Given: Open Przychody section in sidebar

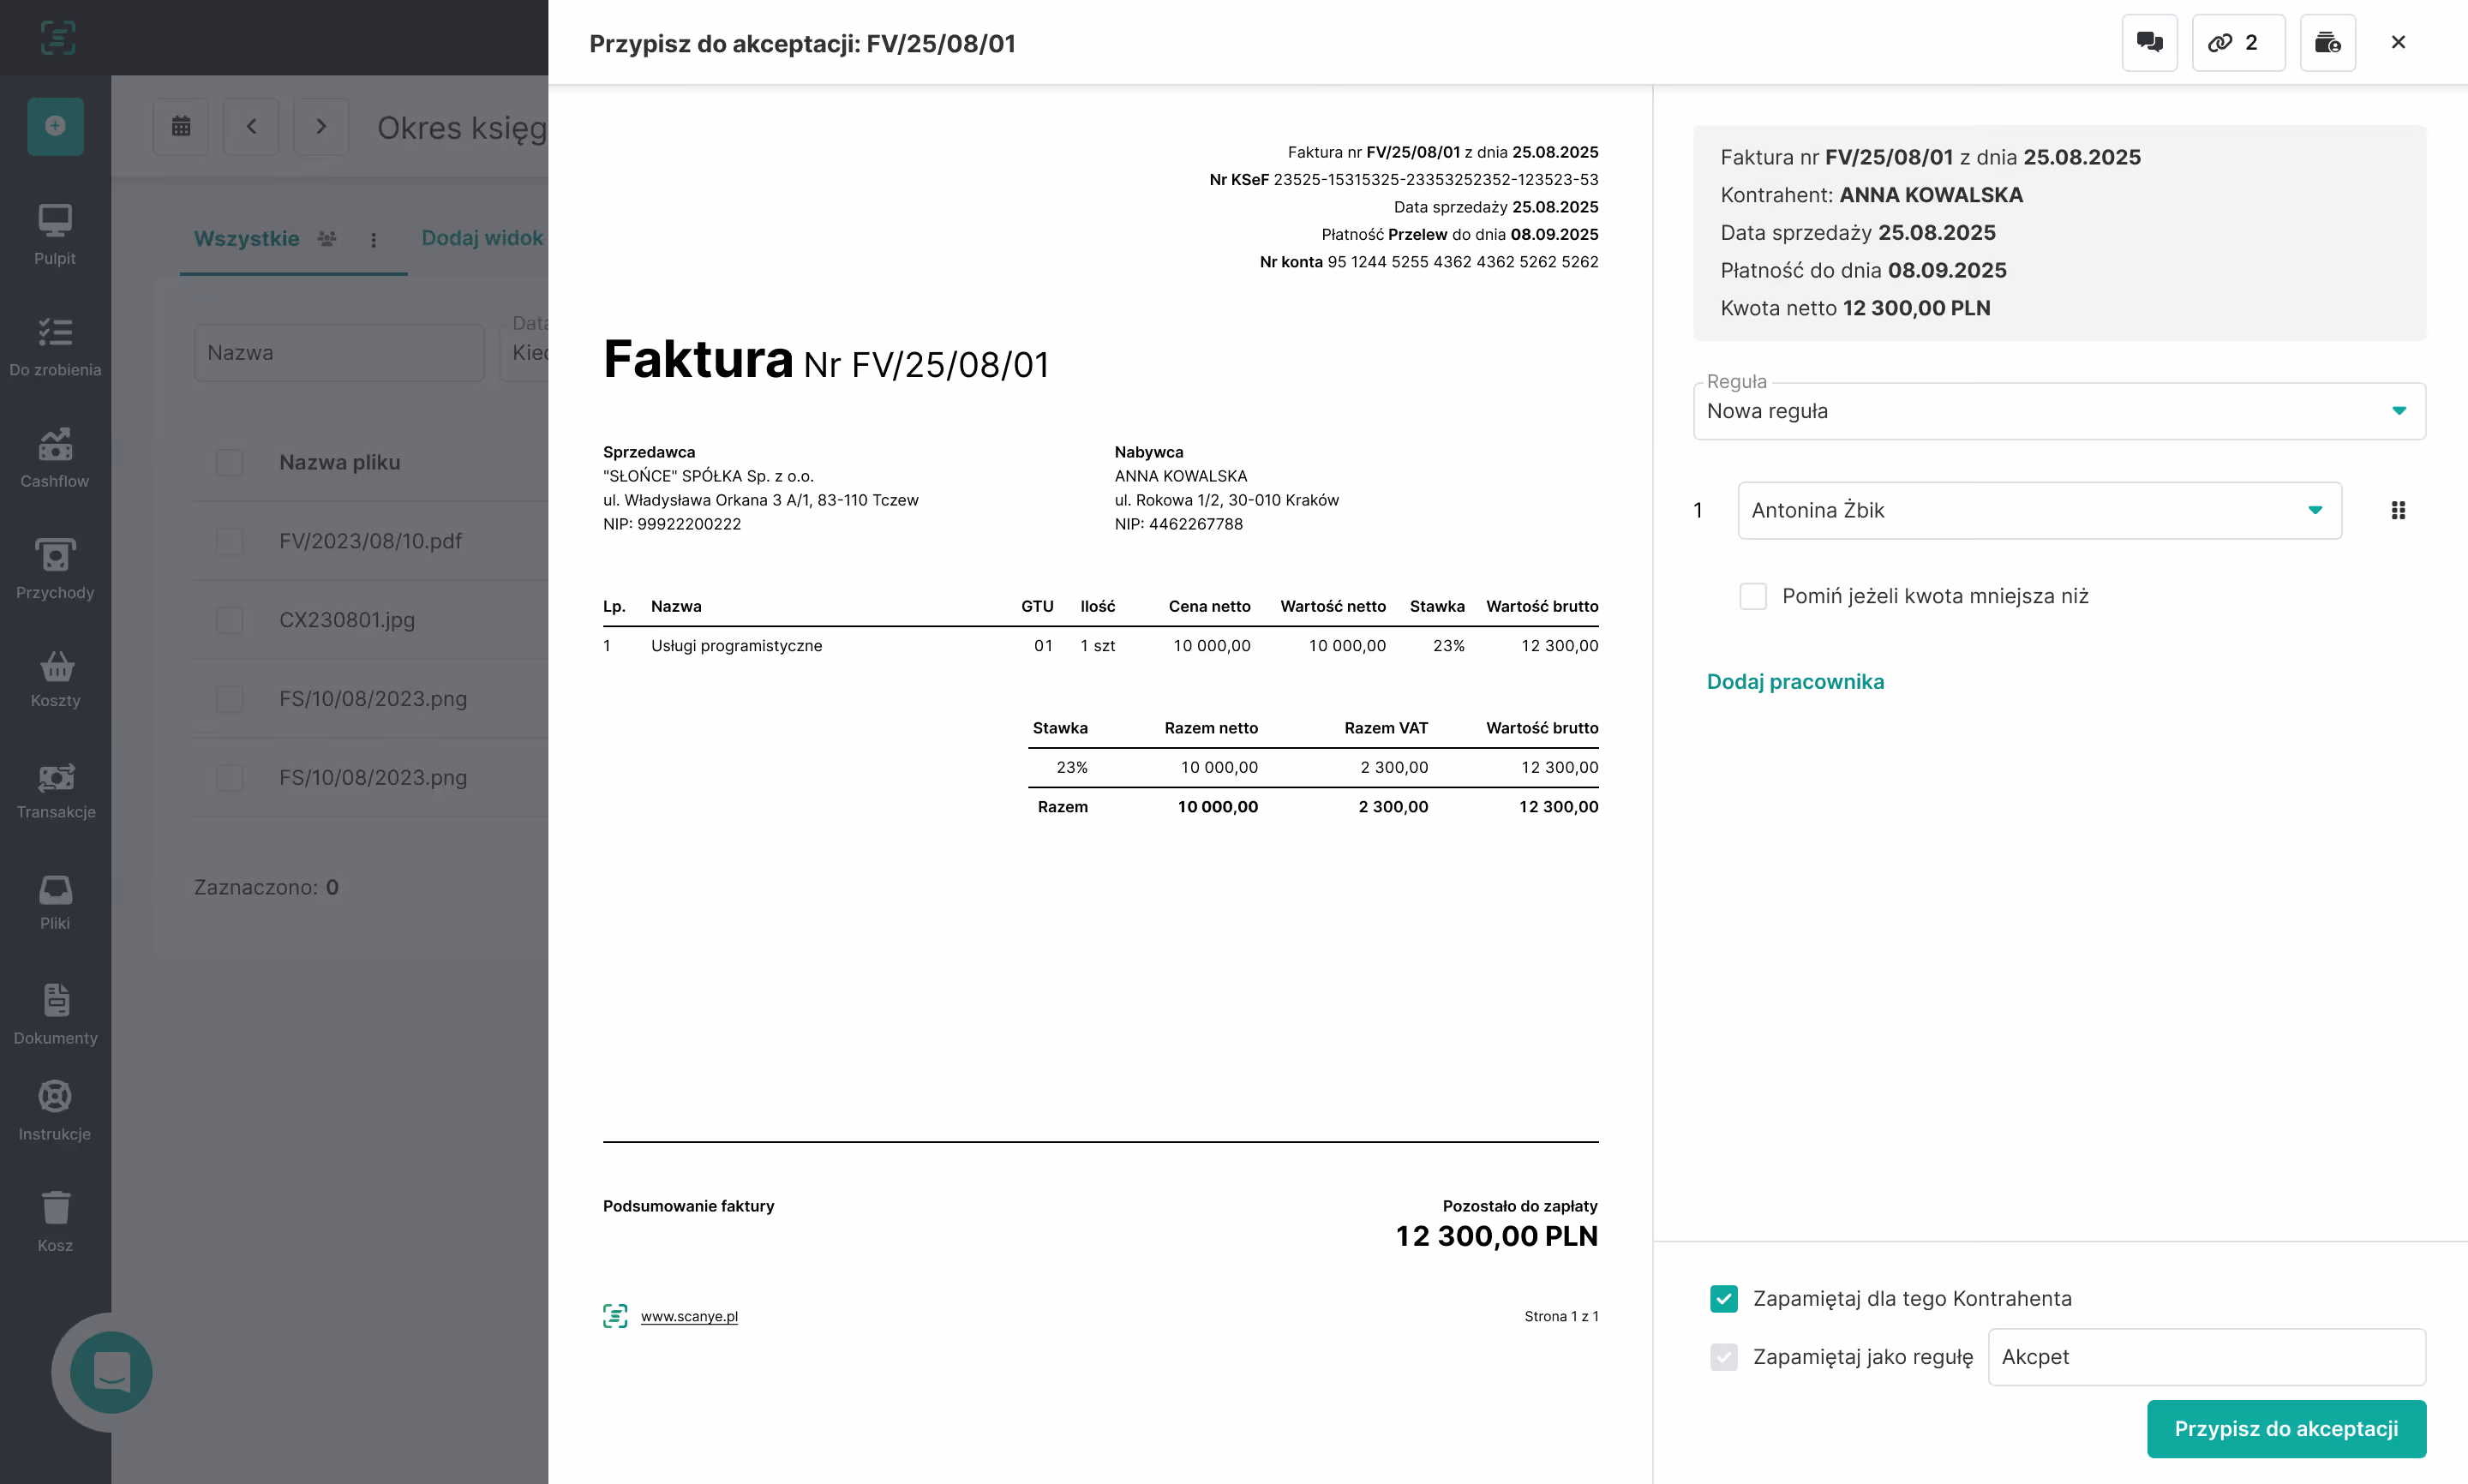Looking at the screenshot, I should pyautogui.click(x=55, y=569).
